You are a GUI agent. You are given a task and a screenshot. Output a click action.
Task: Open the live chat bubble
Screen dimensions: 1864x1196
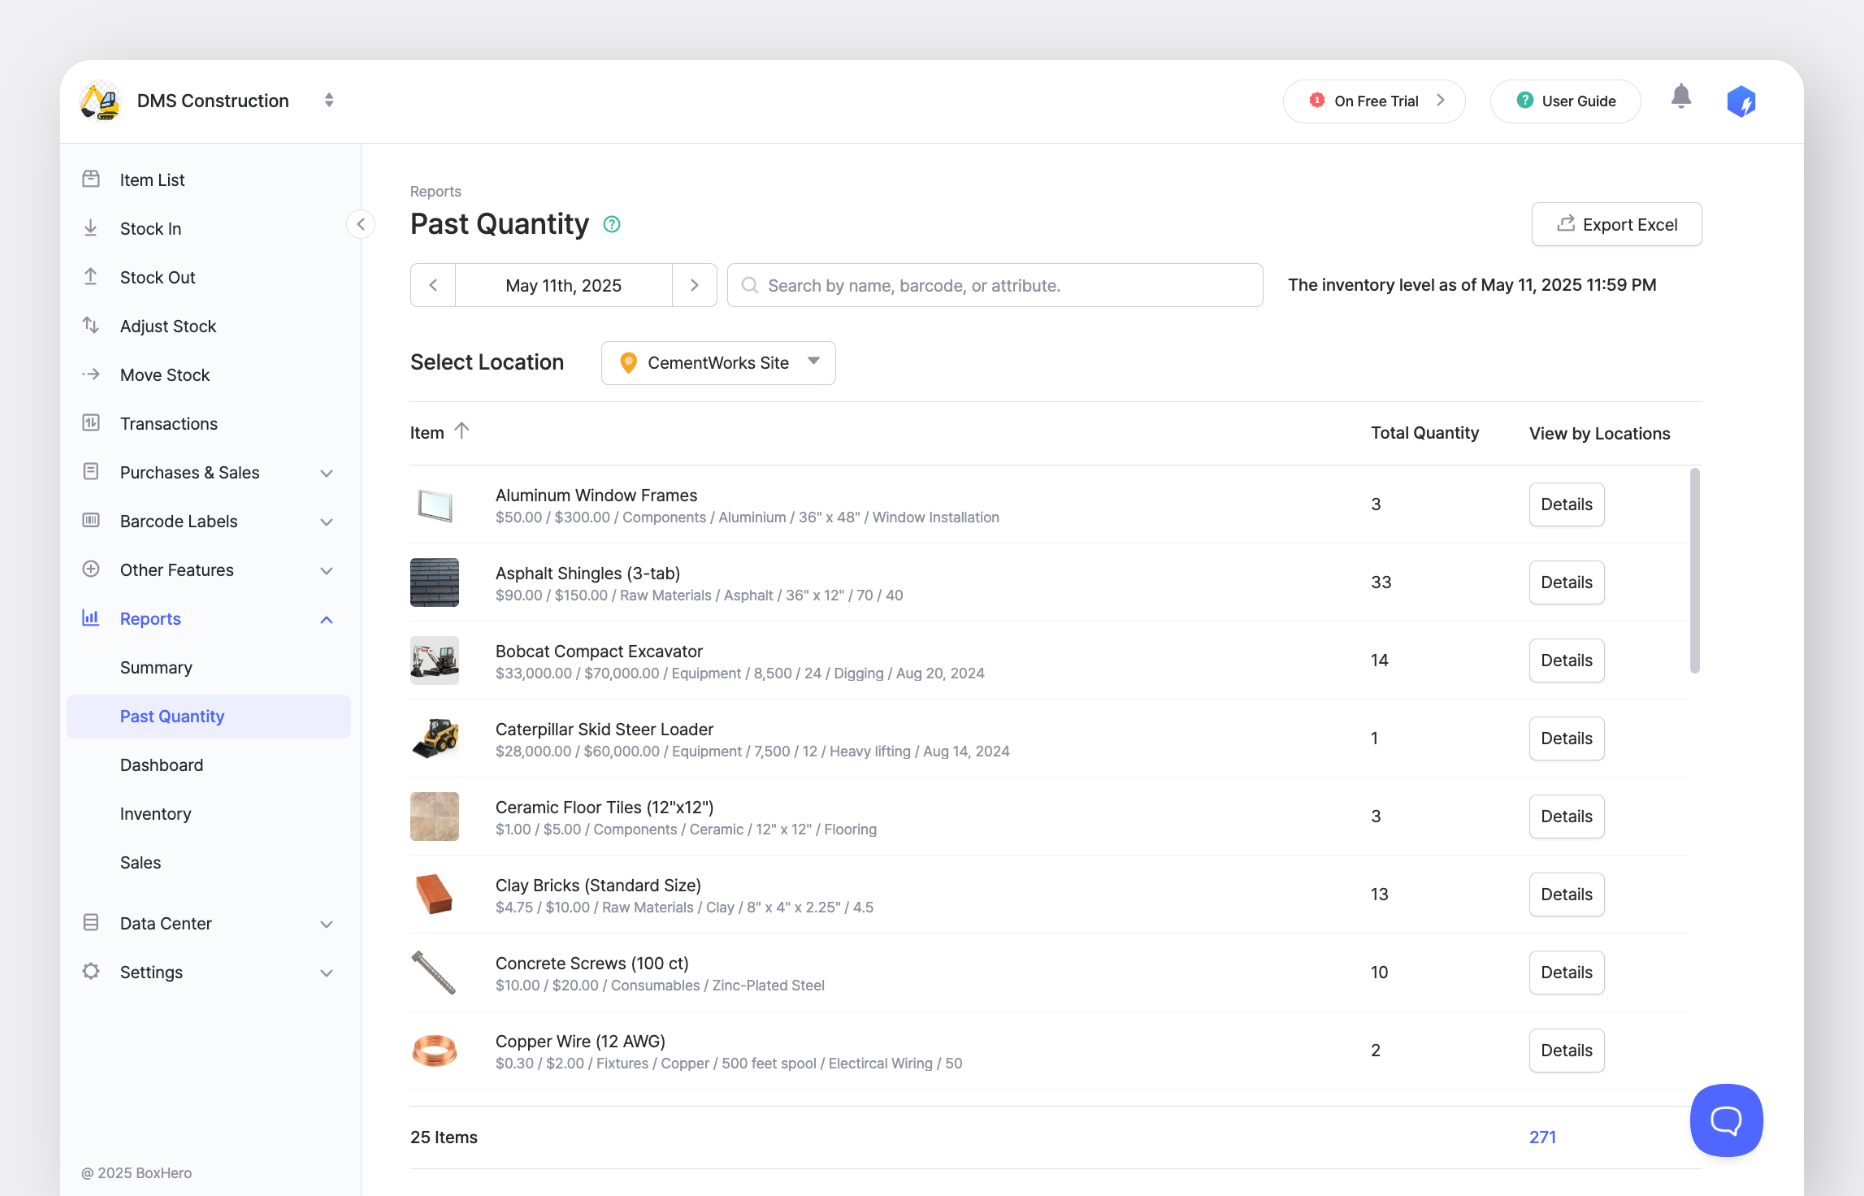[x=1725, y=1120]
